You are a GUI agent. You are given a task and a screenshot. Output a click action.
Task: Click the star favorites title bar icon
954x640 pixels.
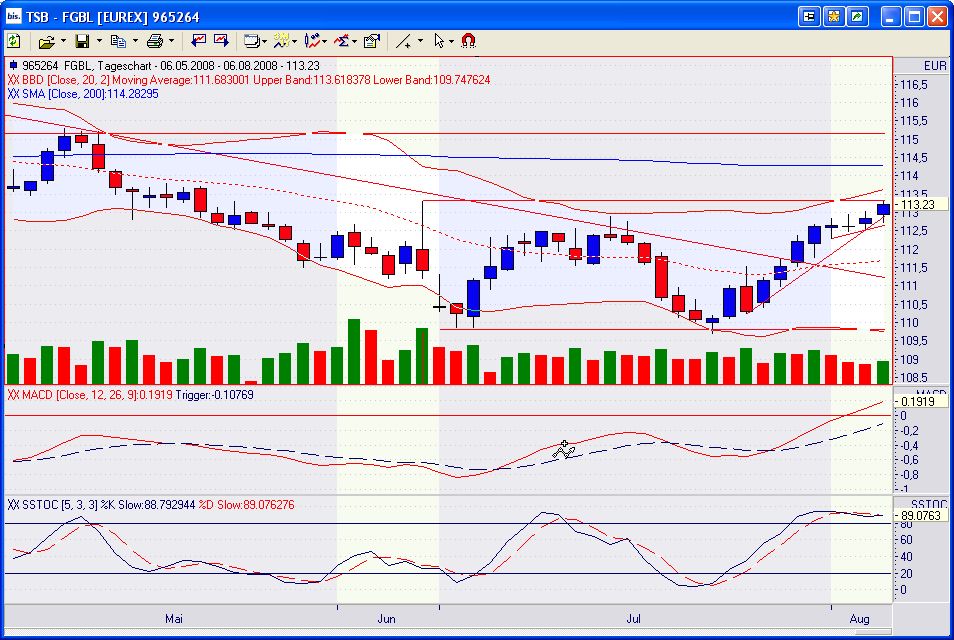coord(834,16)
